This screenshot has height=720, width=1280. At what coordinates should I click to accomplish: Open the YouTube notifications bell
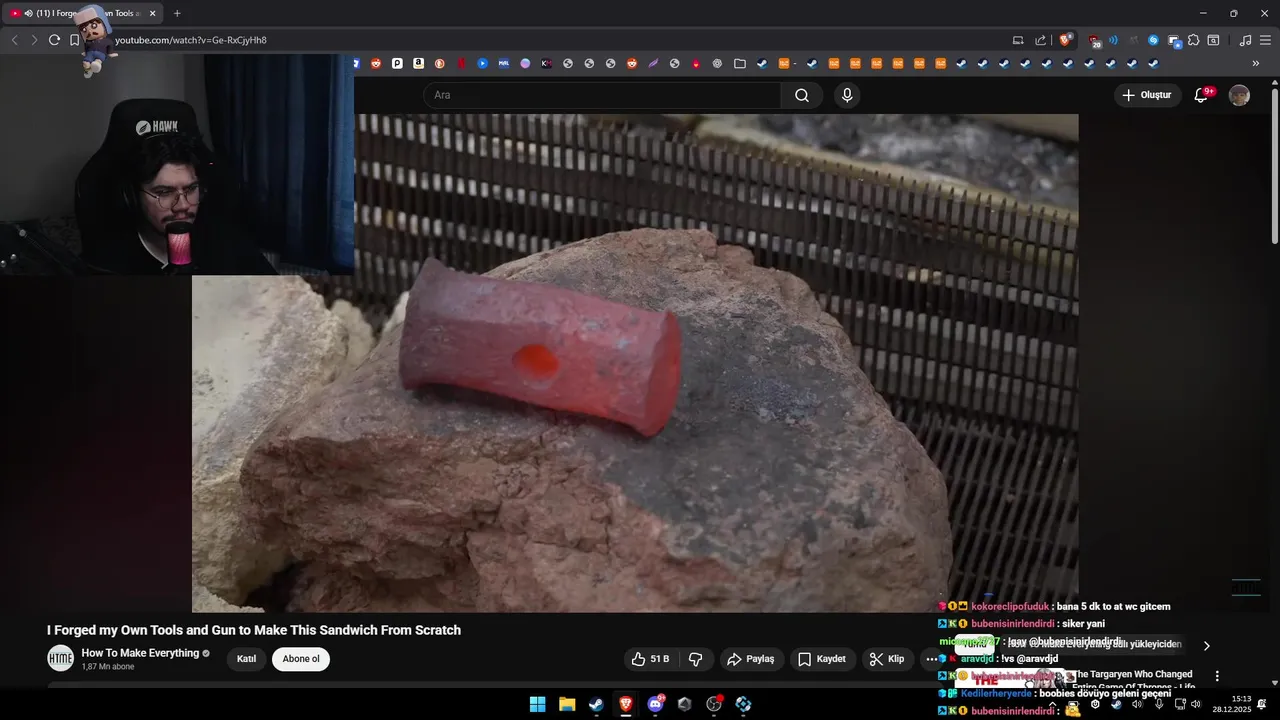[1201, 95]
